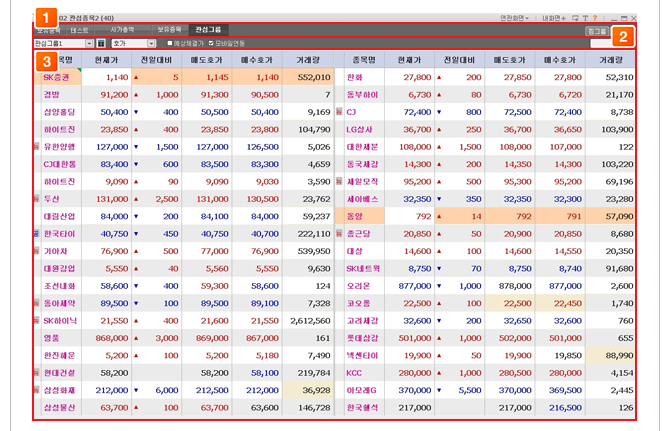The width and height of the screenshot is (670, 431).
Task: Click the news marker beside 종근당
Action: click(339, 234)
